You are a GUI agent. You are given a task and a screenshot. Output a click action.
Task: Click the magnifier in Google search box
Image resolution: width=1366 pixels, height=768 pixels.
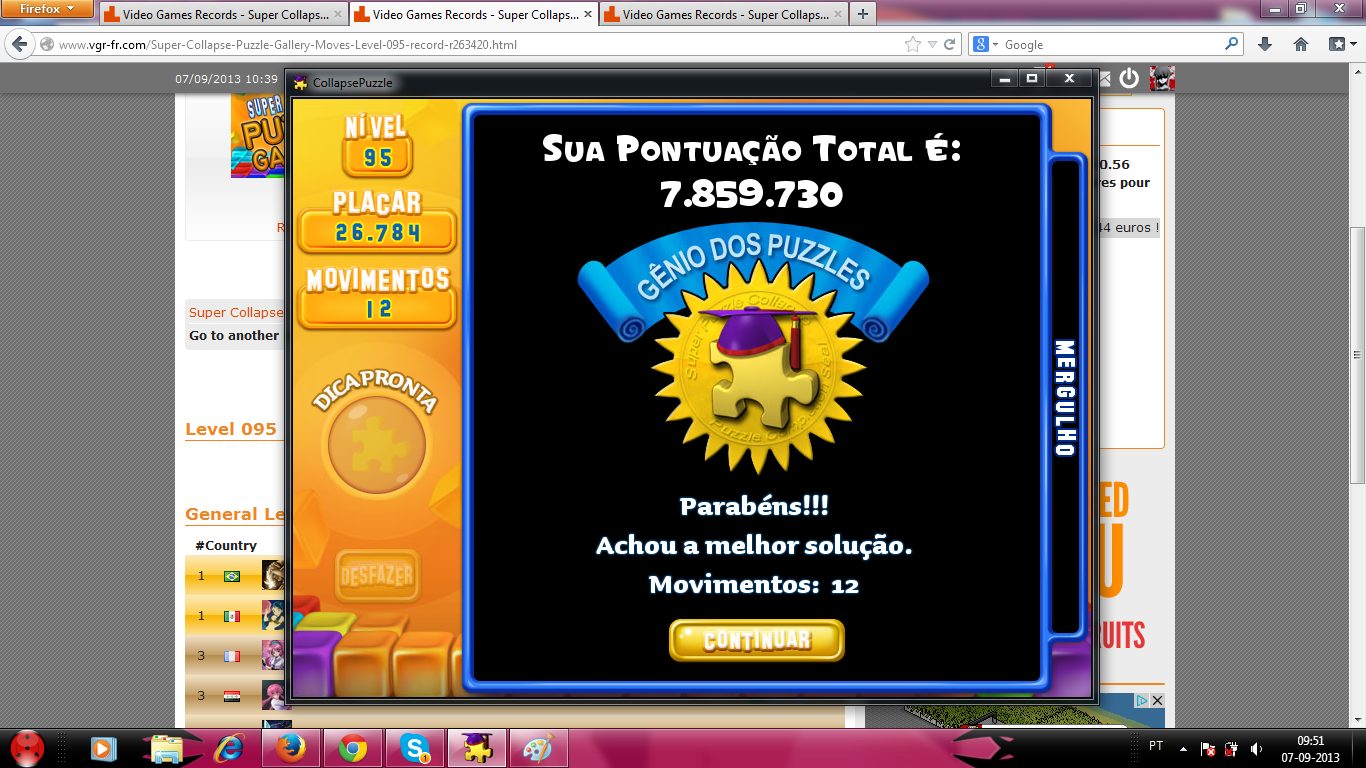coord(1231,44)
